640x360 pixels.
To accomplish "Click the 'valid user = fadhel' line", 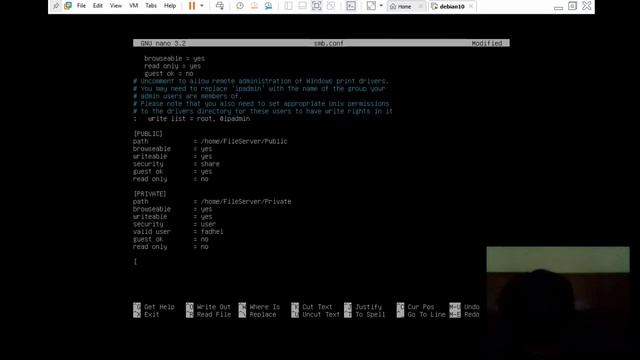I will coord(178,232).
